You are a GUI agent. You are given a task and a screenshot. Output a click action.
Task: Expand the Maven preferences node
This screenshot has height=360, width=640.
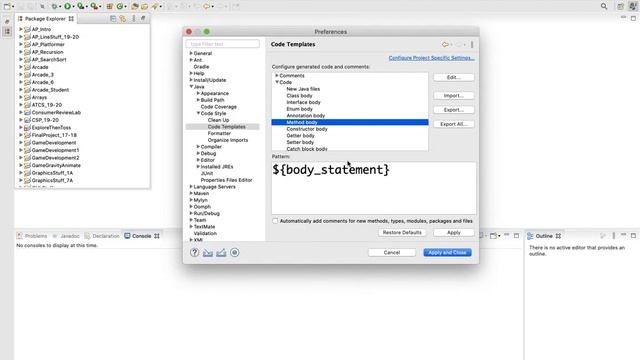[191, 193]
